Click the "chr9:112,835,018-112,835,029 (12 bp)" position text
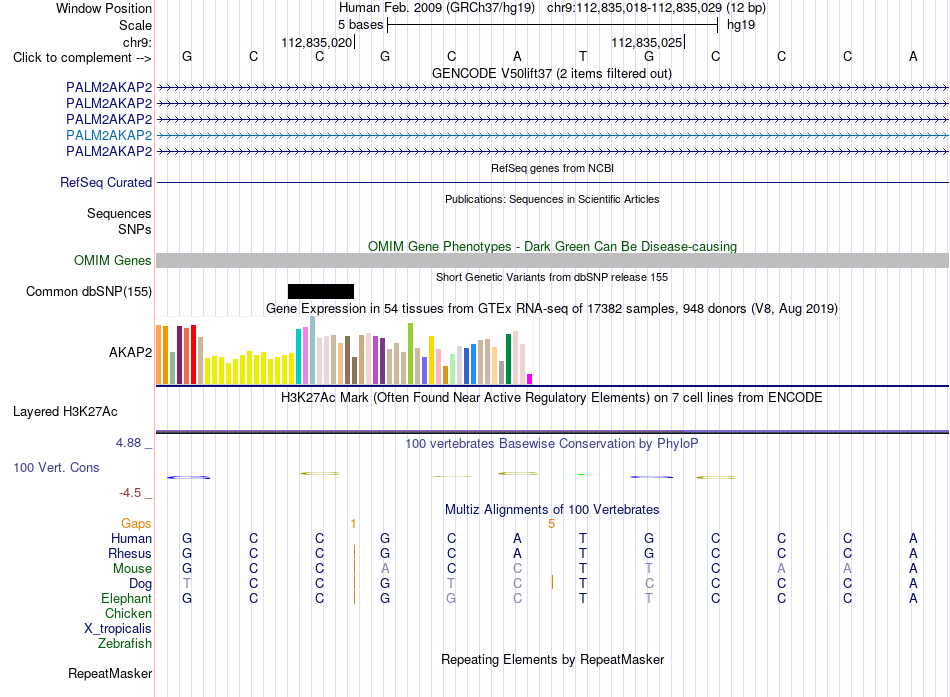 pos(656,8)
